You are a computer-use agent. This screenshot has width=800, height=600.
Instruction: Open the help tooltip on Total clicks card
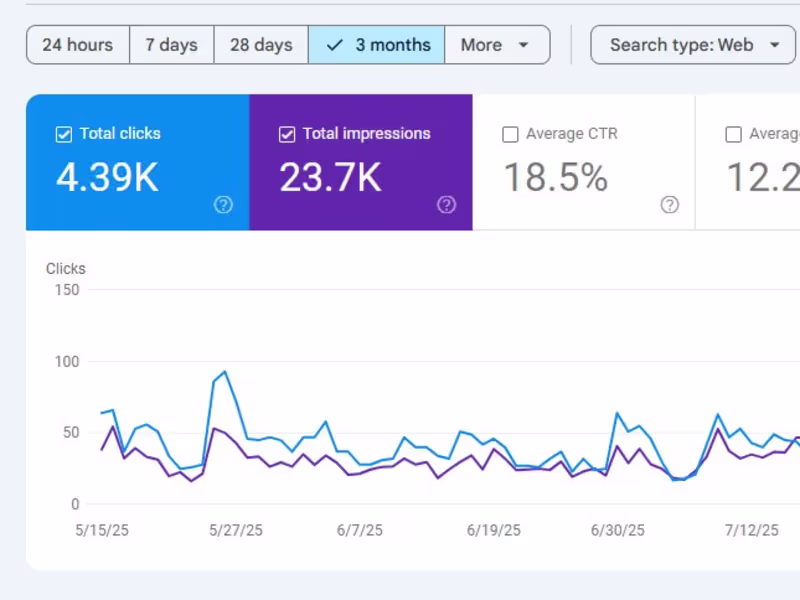pyautogui.click(x=223, y=205)
